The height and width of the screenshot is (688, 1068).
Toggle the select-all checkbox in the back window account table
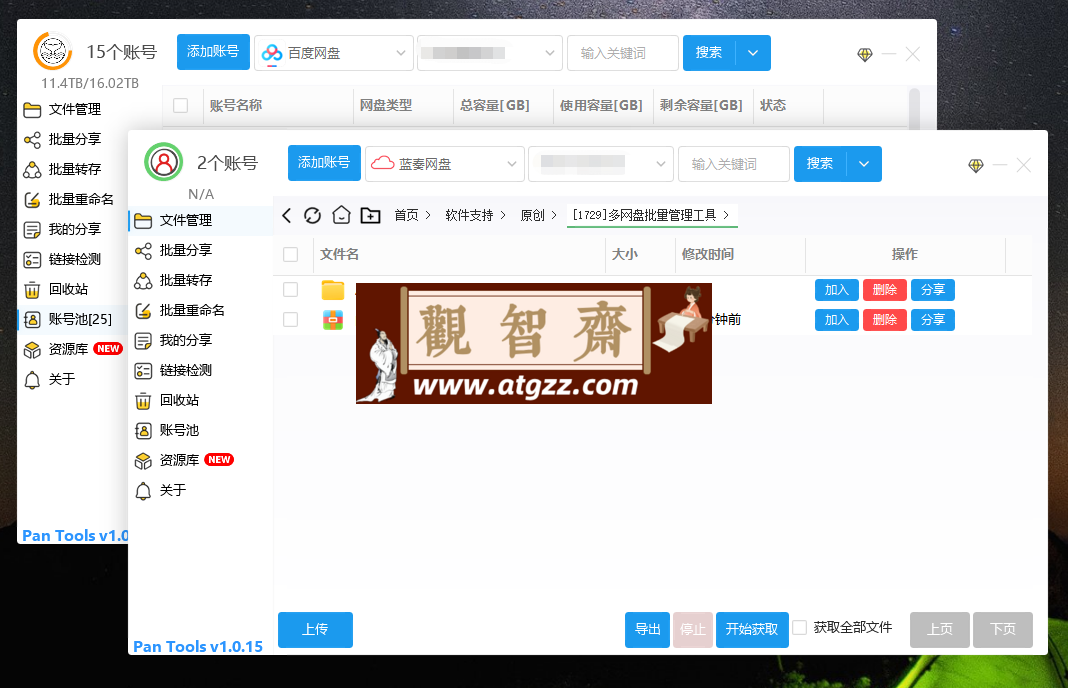(180, 106)
